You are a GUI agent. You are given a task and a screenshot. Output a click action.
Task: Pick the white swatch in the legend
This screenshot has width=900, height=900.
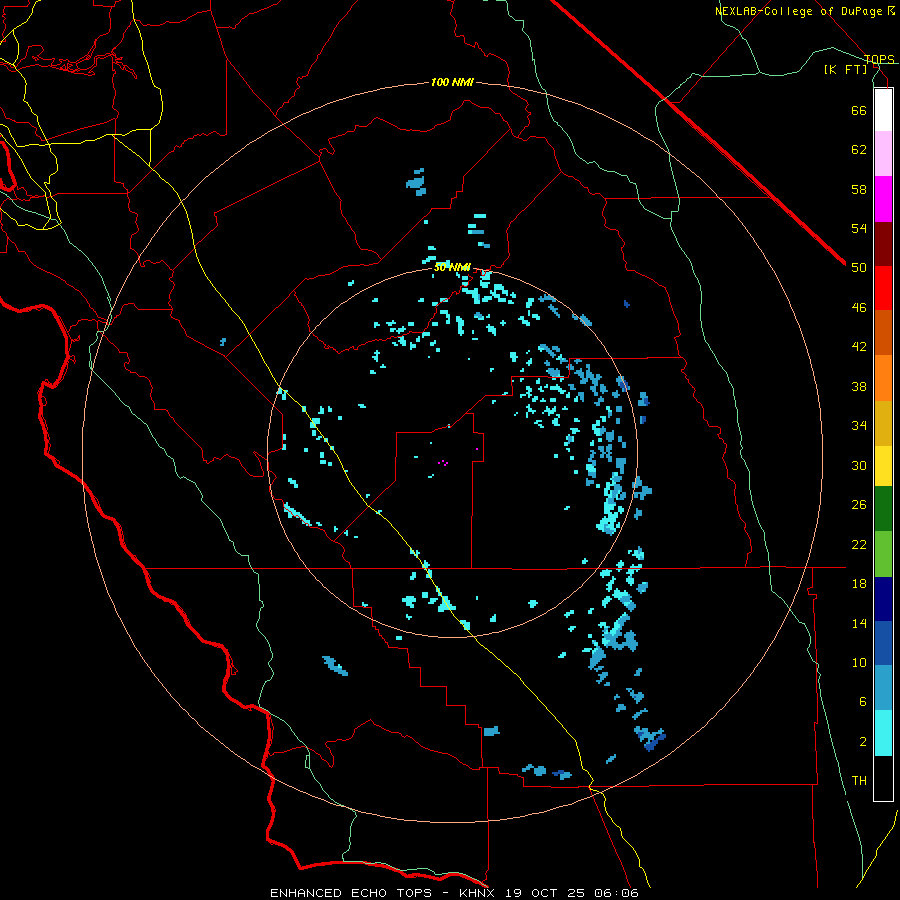point(883,110)
